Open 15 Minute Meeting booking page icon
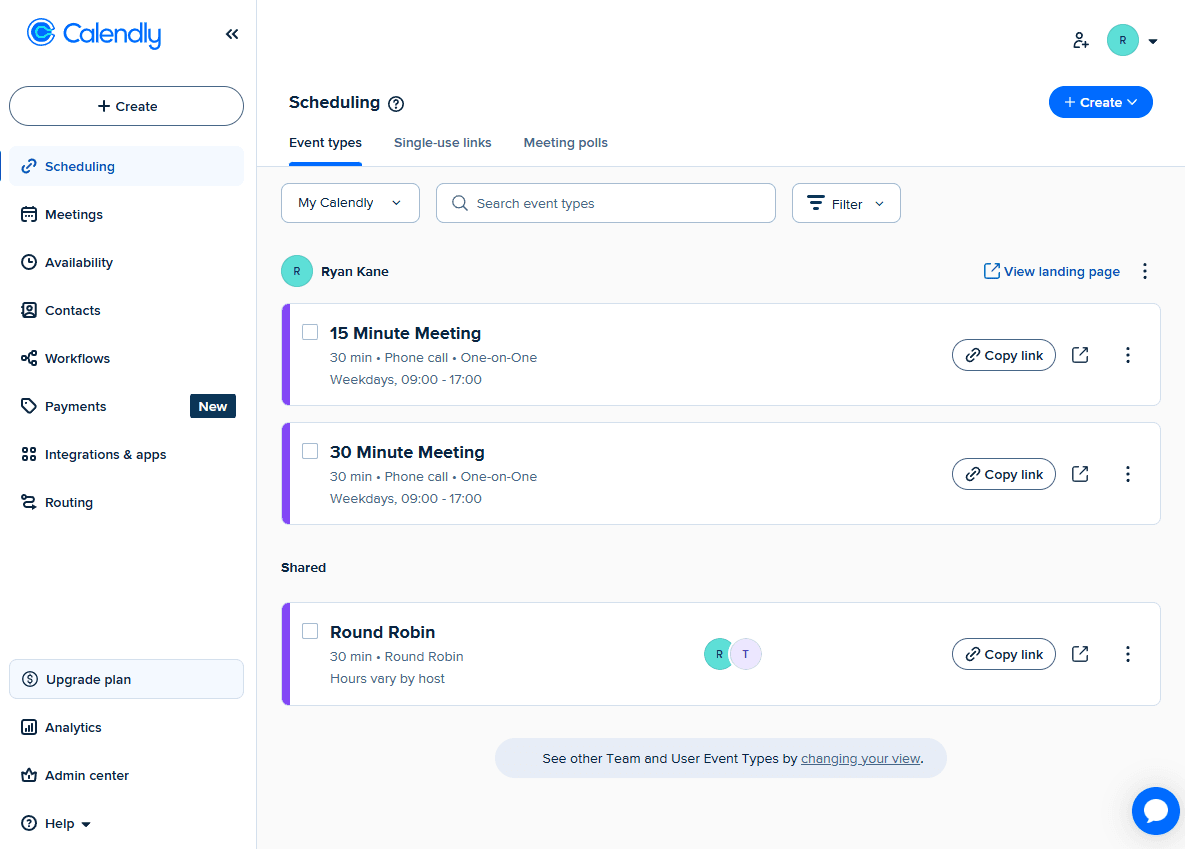1185x849 pixels. click(x=1080, y=355)
